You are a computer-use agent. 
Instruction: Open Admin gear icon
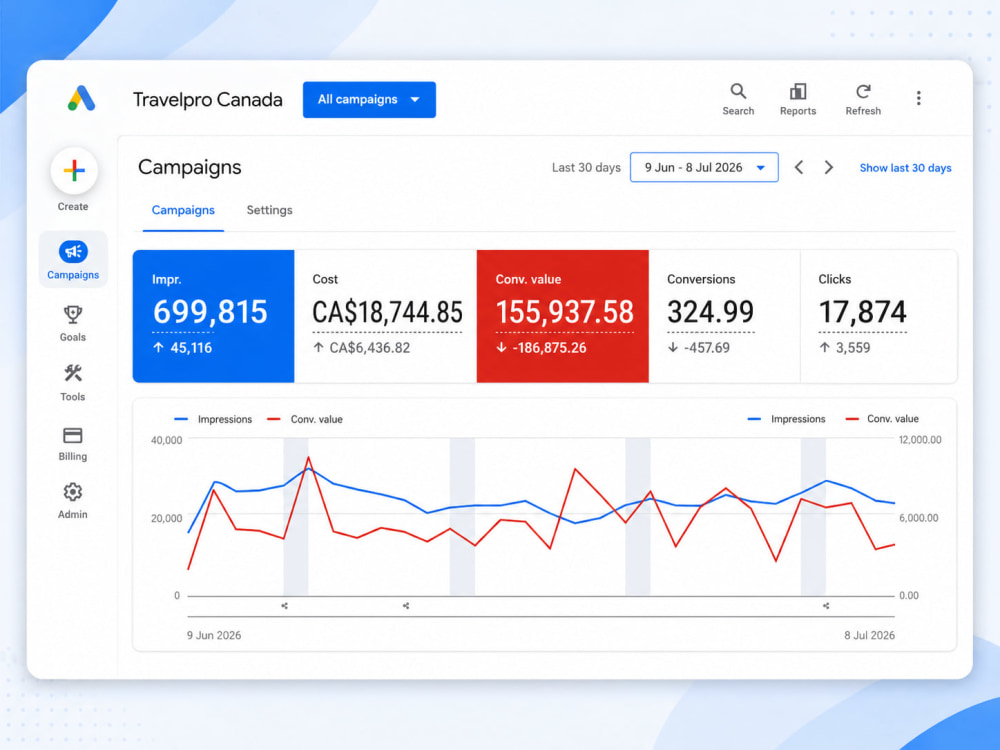[x=73, y=492]
